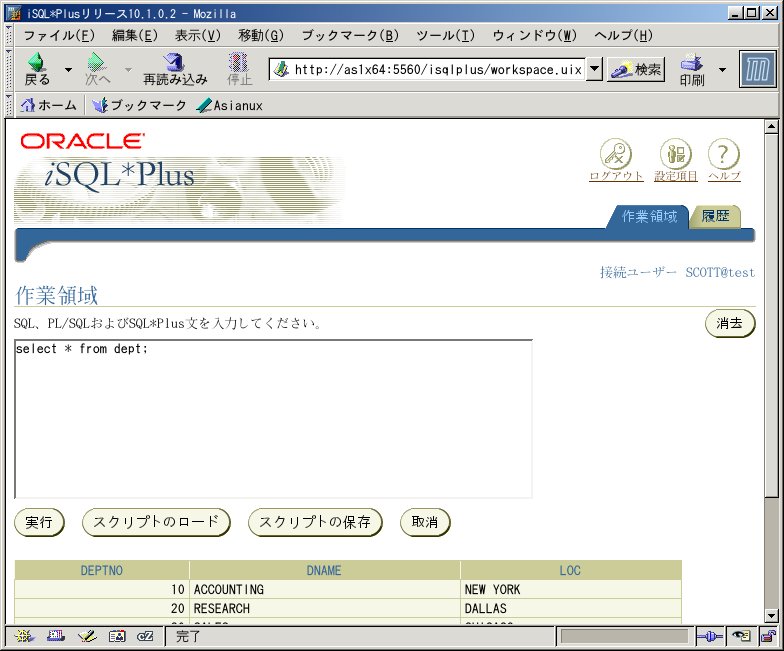Screen dimensions: 784x651
Task: Expand the URL history dropdown
Action: tap(594, 70)
